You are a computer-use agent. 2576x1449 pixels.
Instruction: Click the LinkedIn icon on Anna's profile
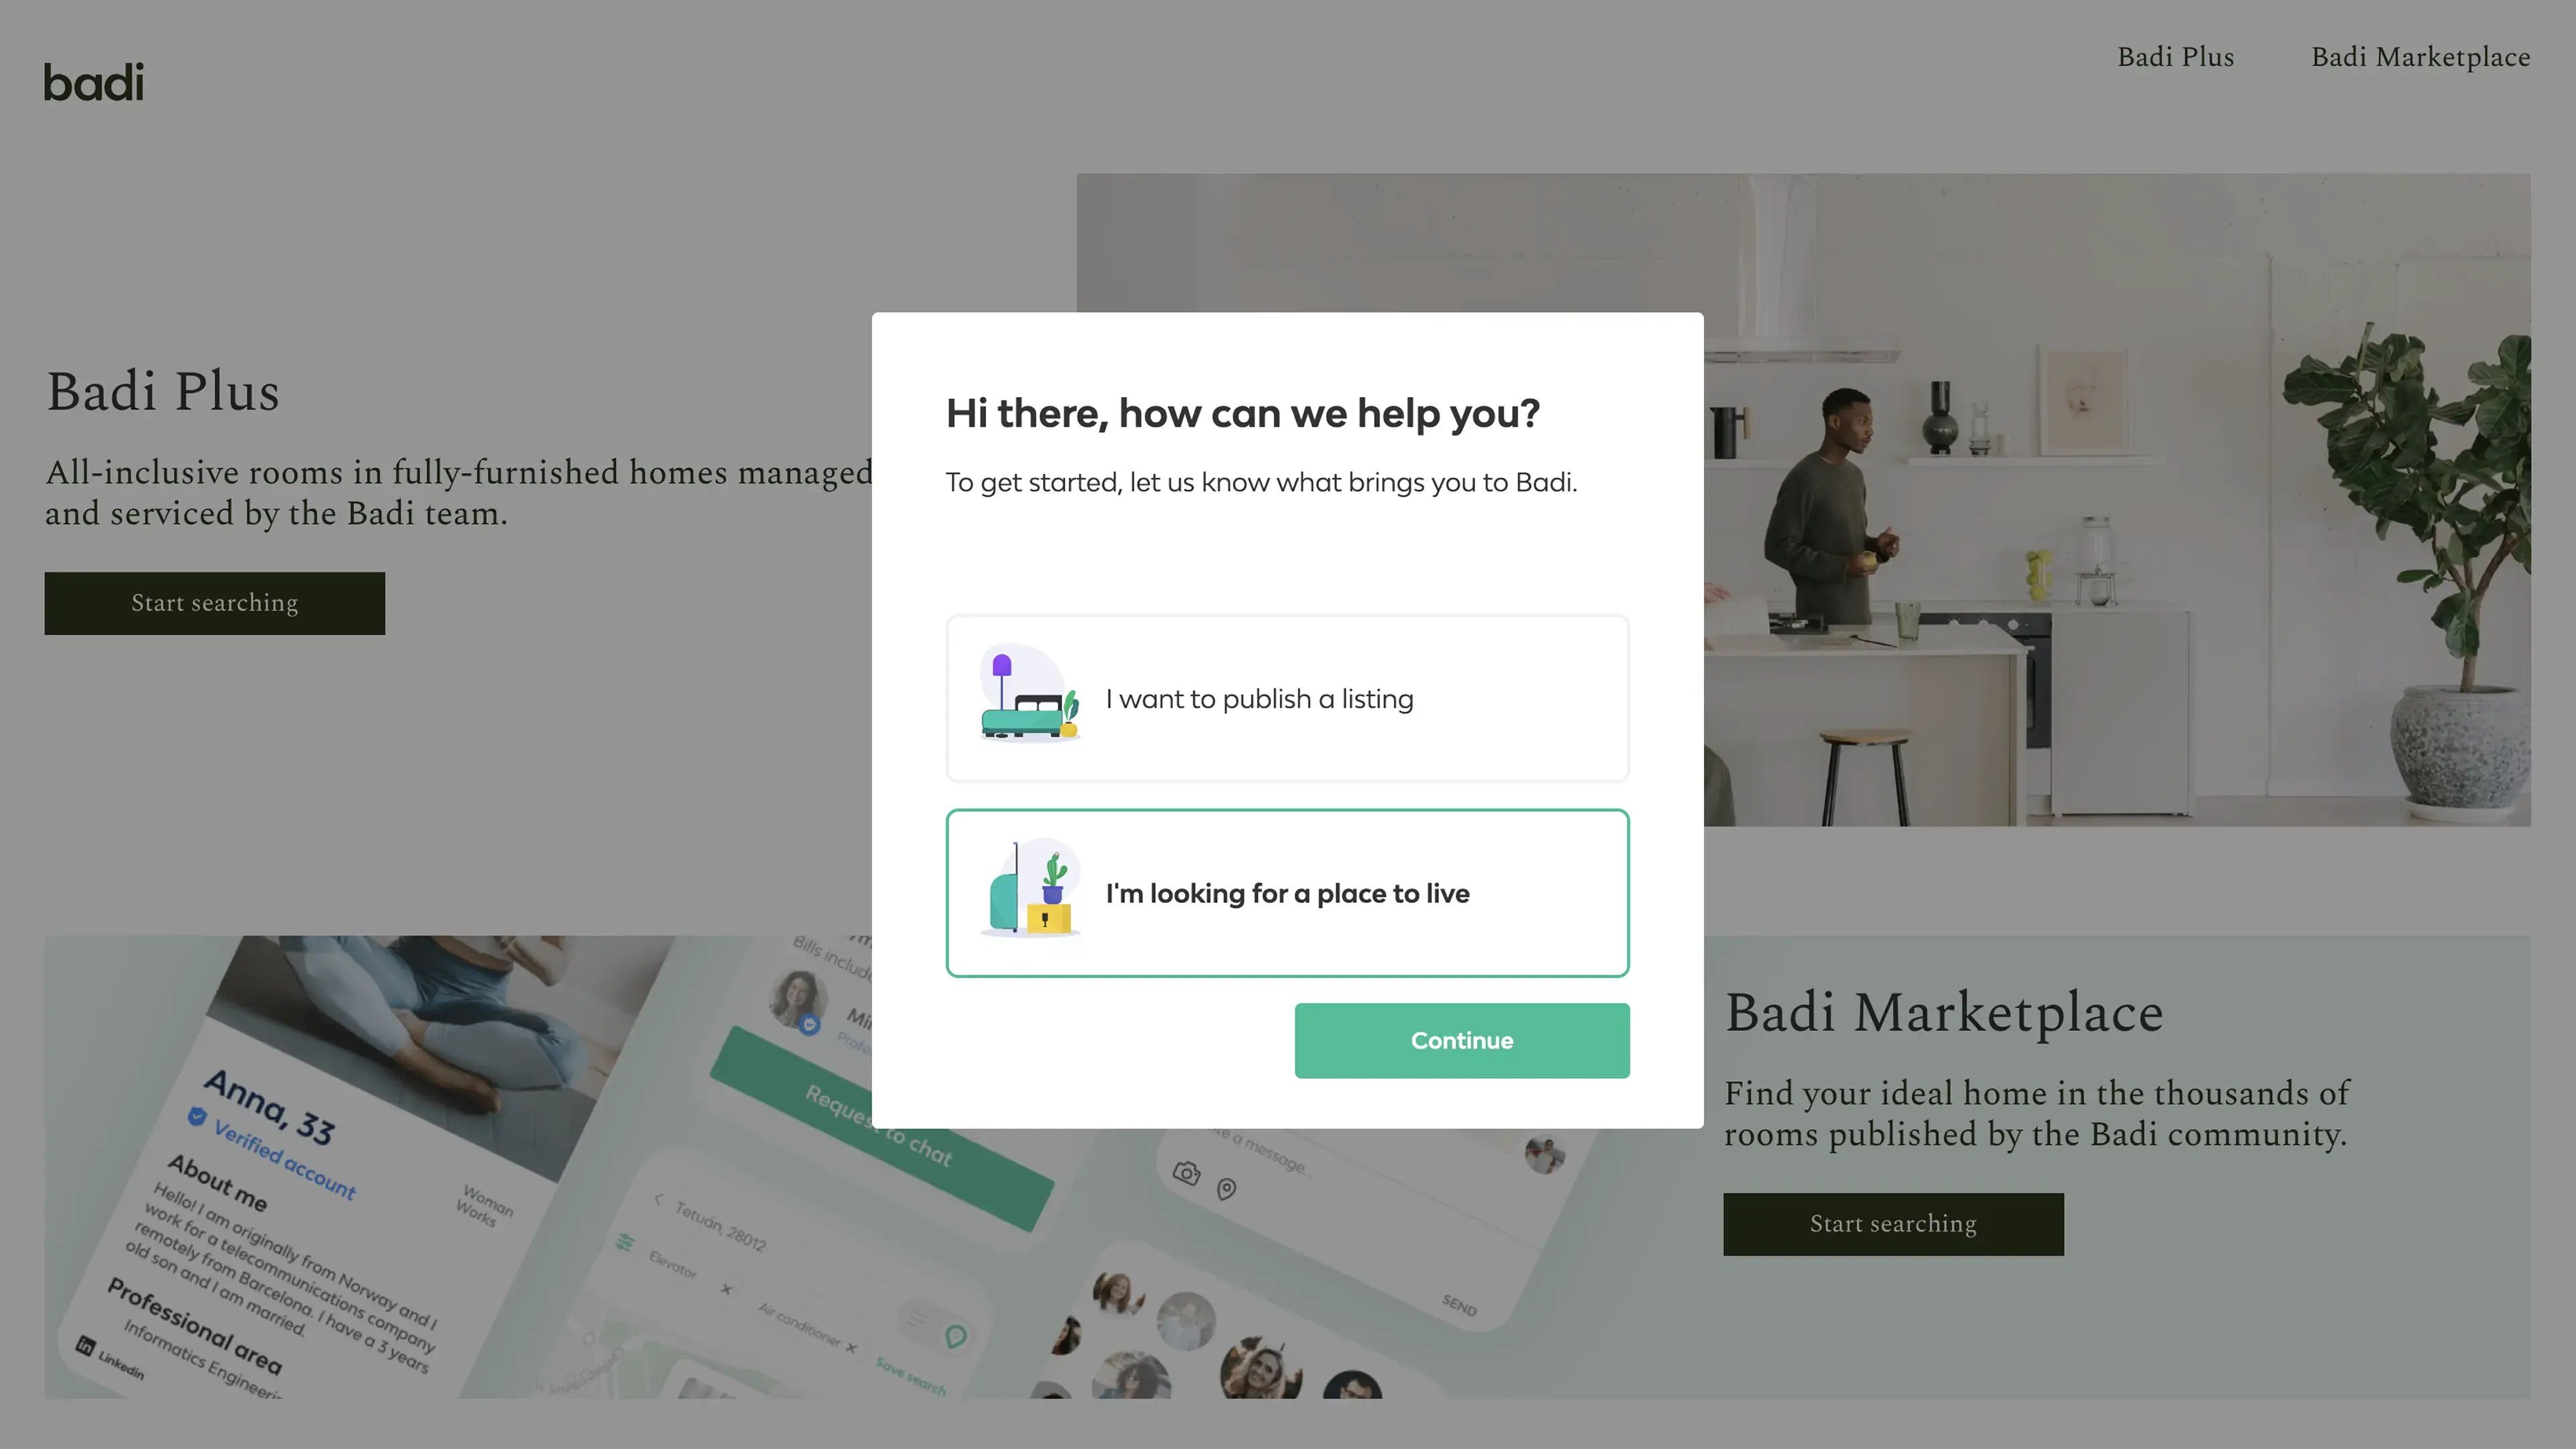86,1346
